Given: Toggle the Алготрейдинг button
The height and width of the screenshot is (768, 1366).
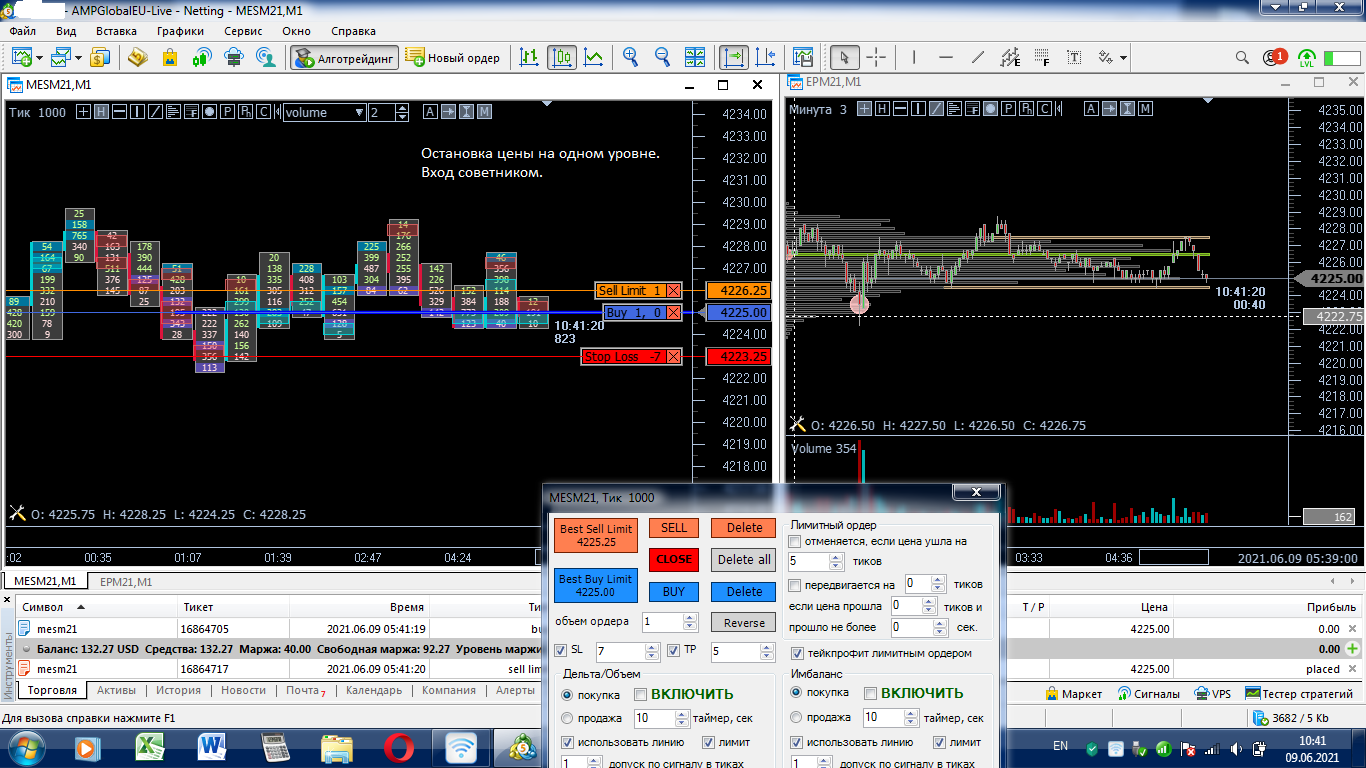Looking at the screenshot, I should click(x=345, y=58).
